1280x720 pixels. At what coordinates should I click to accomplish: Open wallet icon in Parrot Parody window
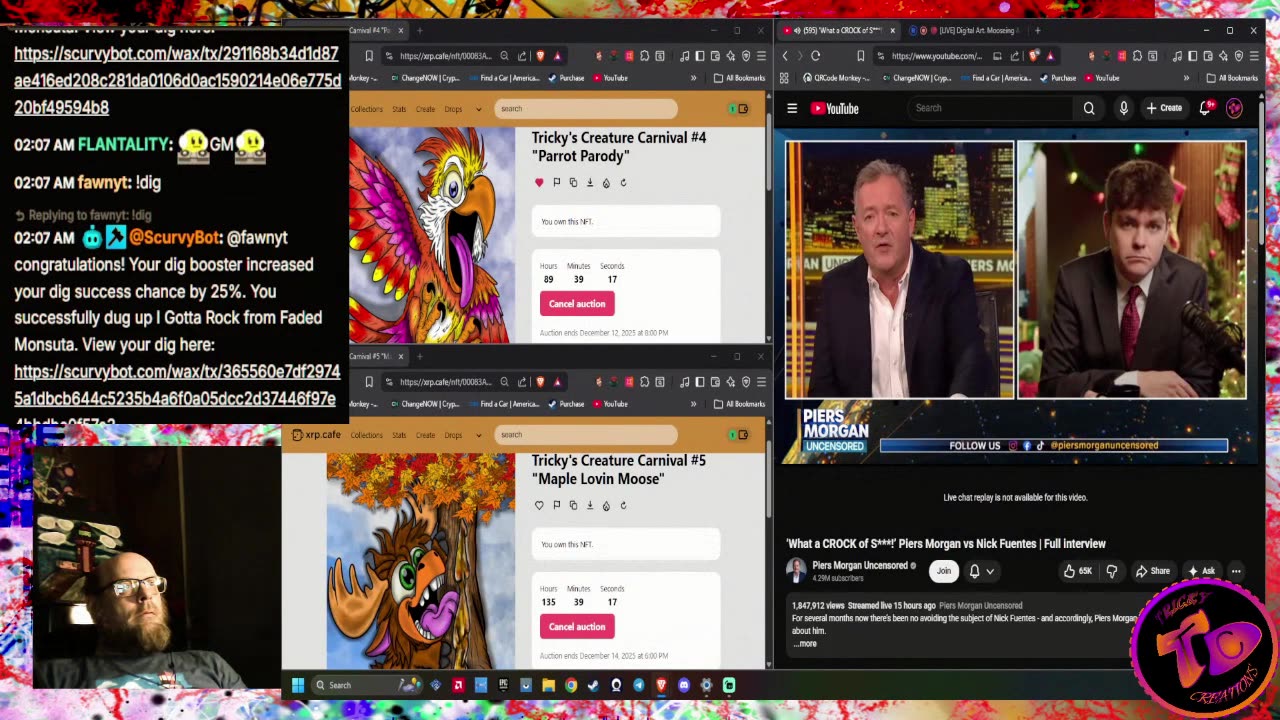(742, 109)
